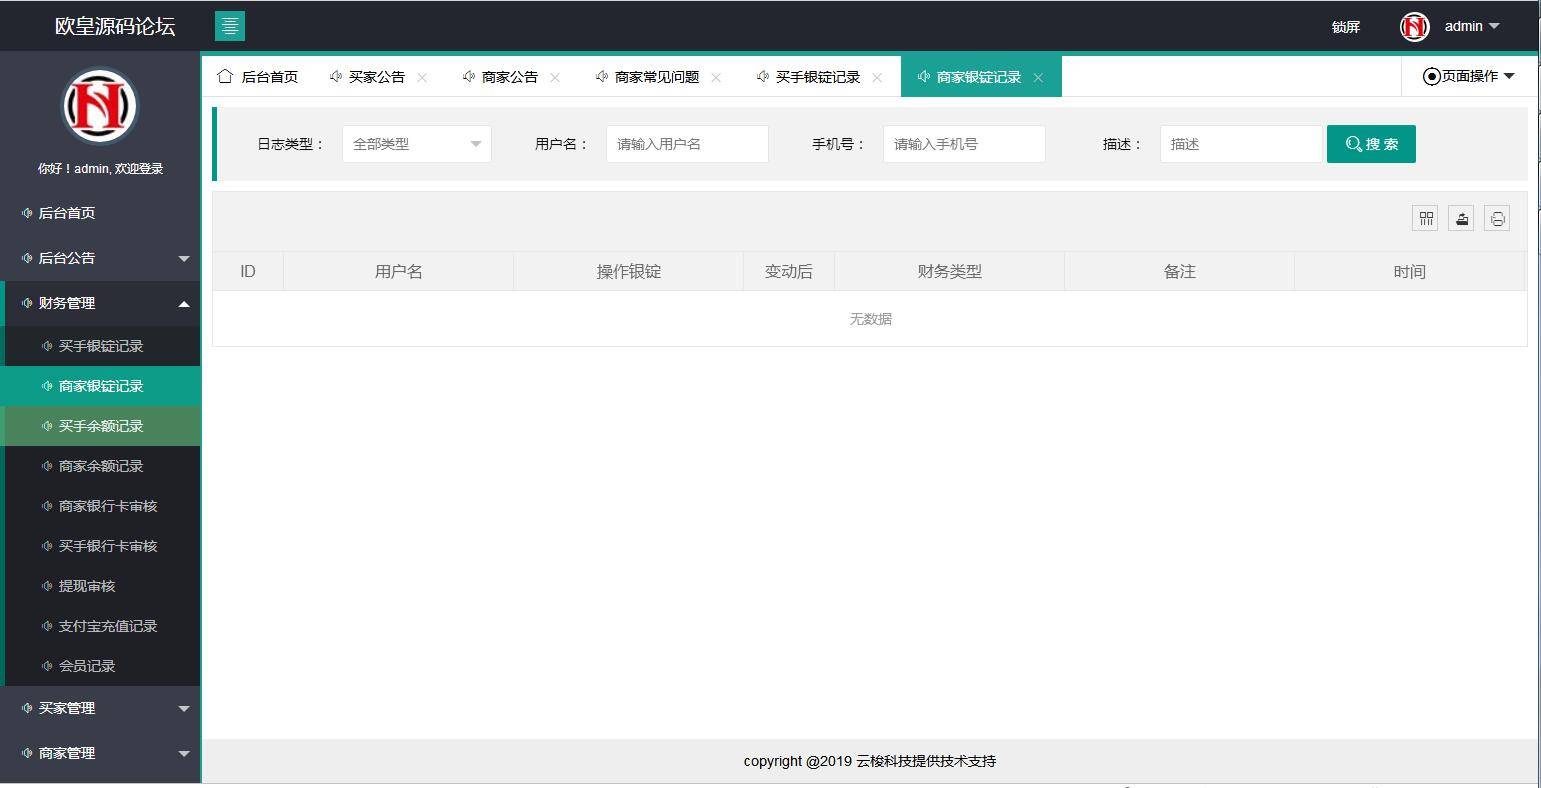The image size is (1541, 788).
Task: Click the column display settings icon
Action: click(x=1425, y=218)
